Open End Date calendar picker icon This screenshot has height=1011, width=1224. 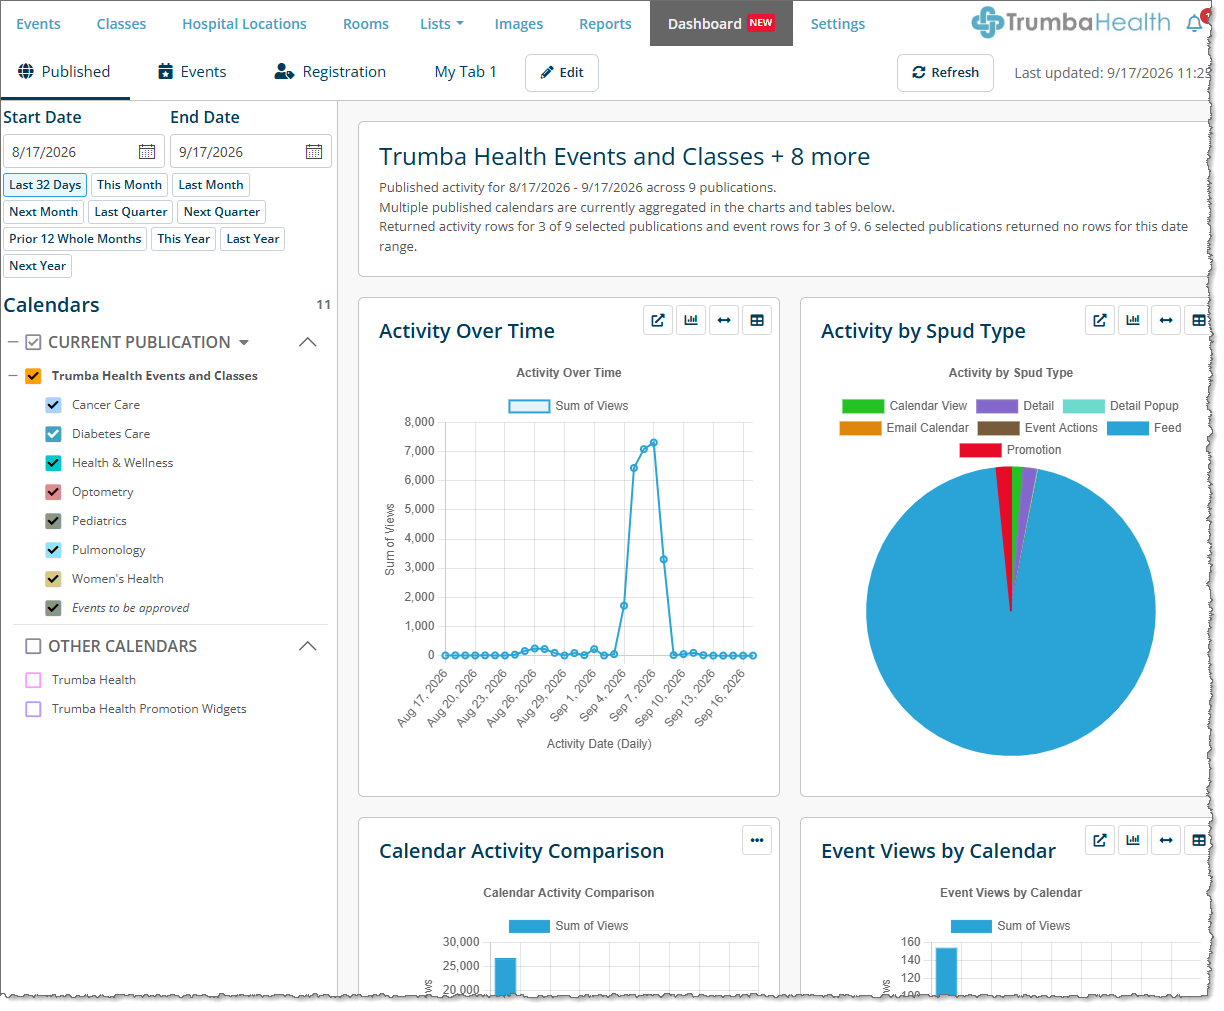(x=314, y=152)
